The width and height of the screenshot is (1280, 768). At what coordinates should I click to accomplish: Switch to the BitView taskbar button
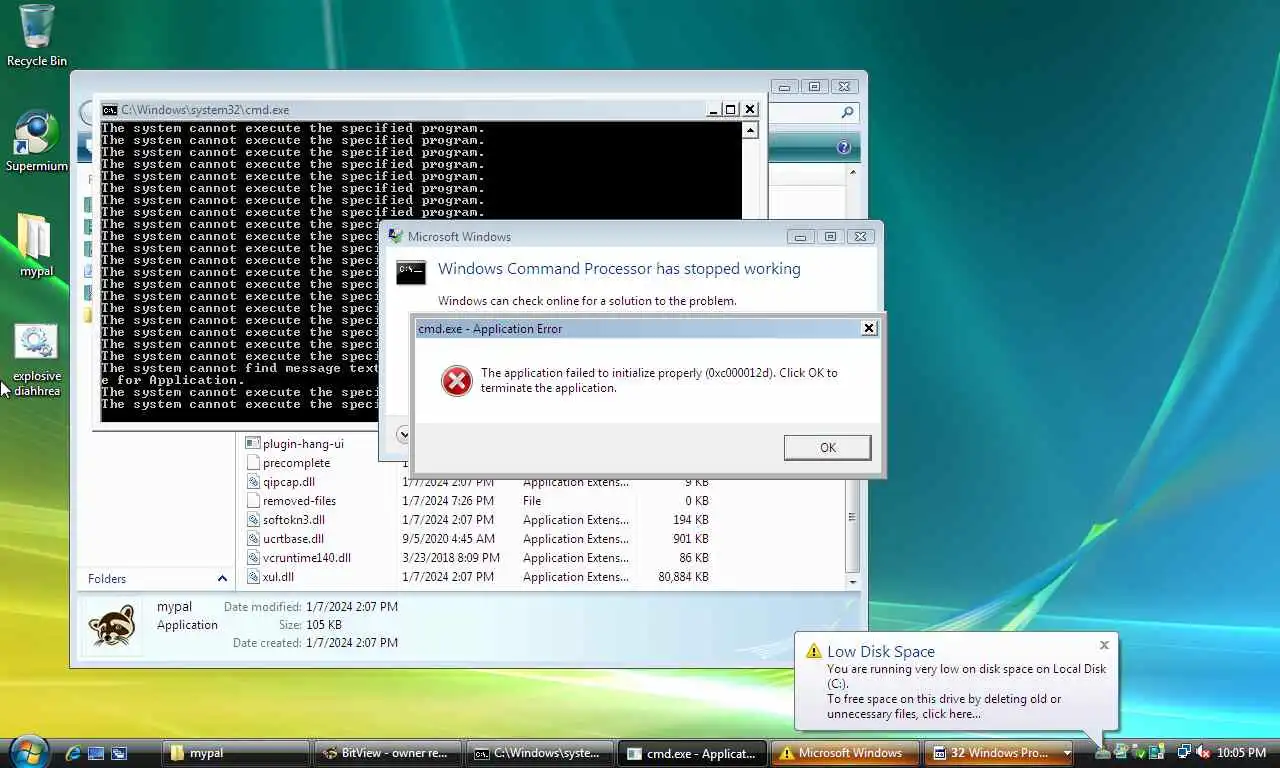click(x=389, y=753)
